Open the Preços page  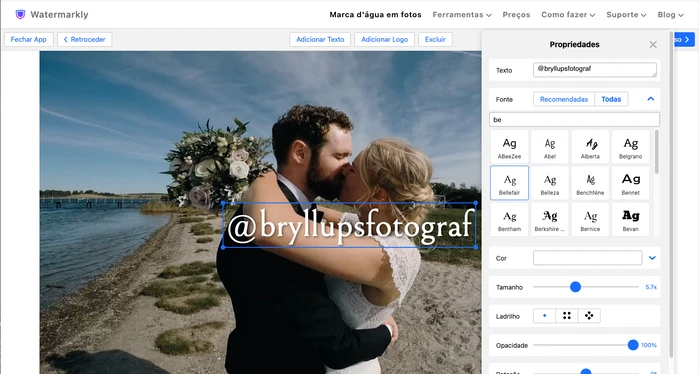516,15
